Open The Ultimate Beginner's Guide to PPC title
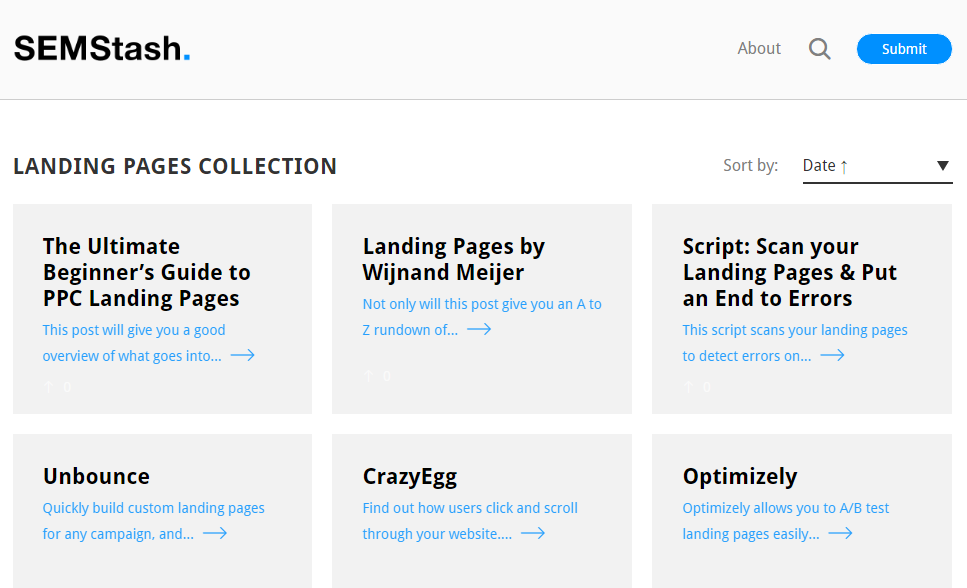The height and width of the screenshot is (588, 967). pos(147,272)
